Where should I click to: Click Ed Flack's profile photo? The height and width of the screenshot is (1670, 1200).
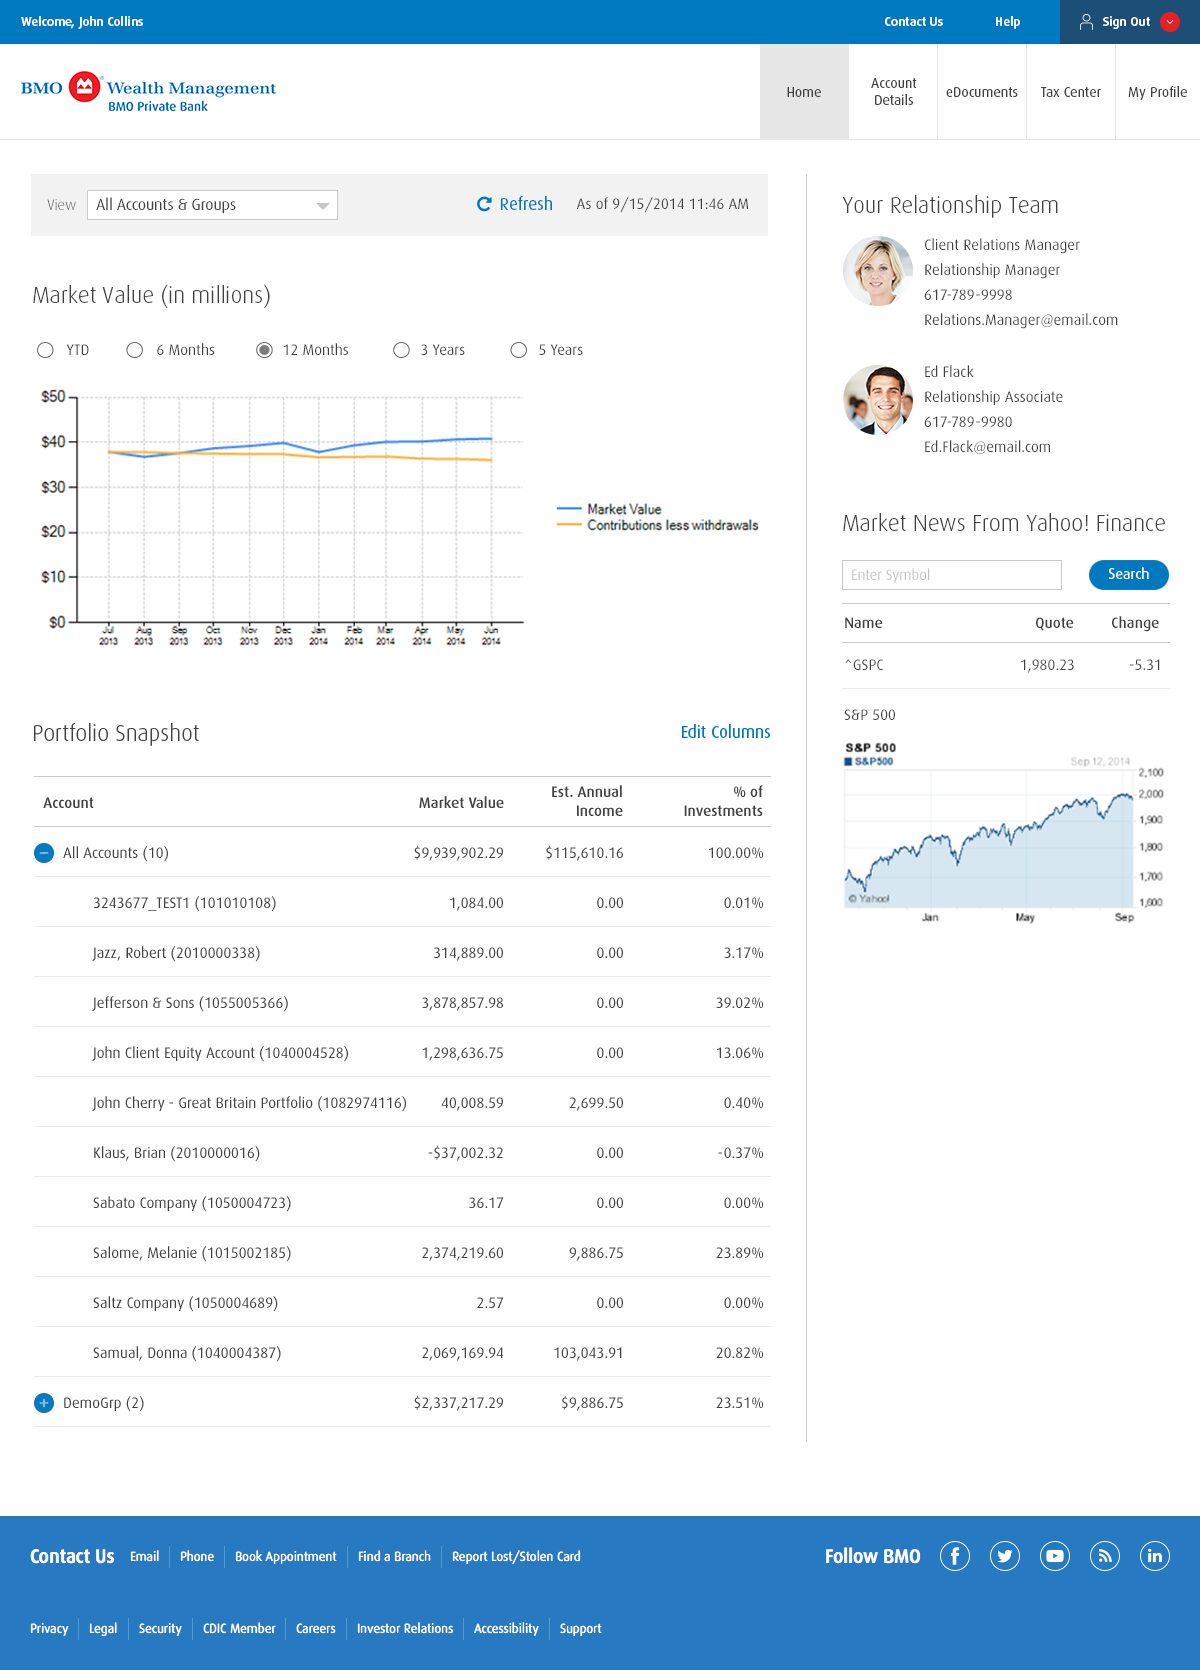pyautogui.click(x=878, y=399)
